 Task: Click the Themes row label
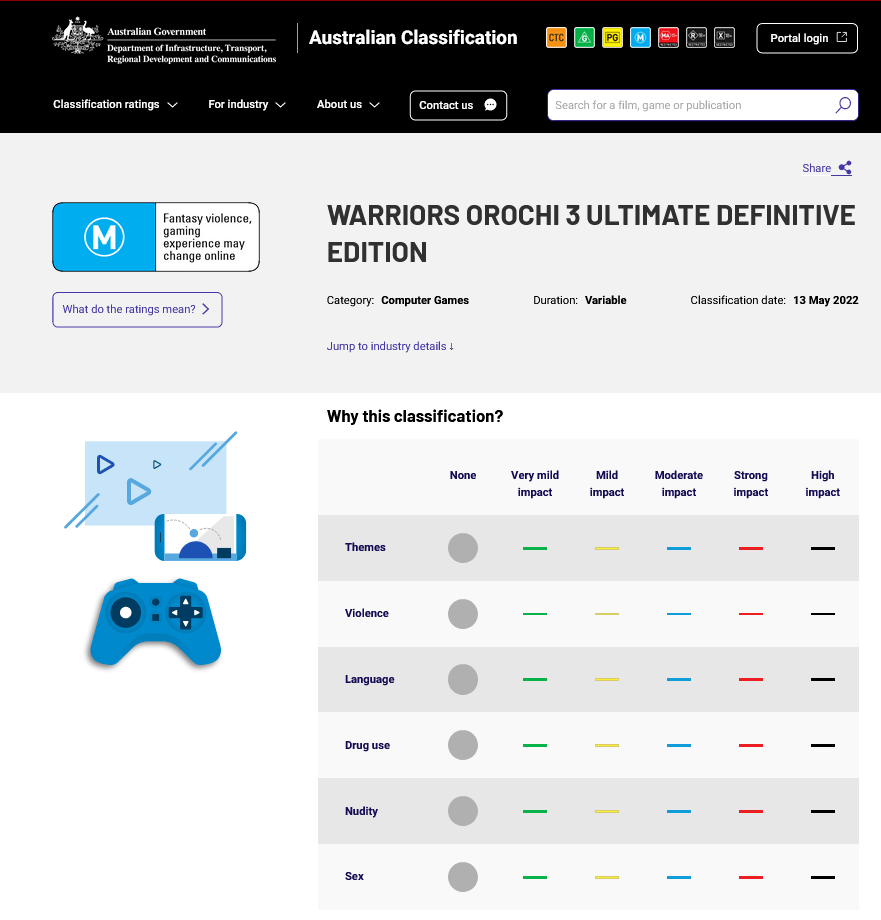click(365, 547)
